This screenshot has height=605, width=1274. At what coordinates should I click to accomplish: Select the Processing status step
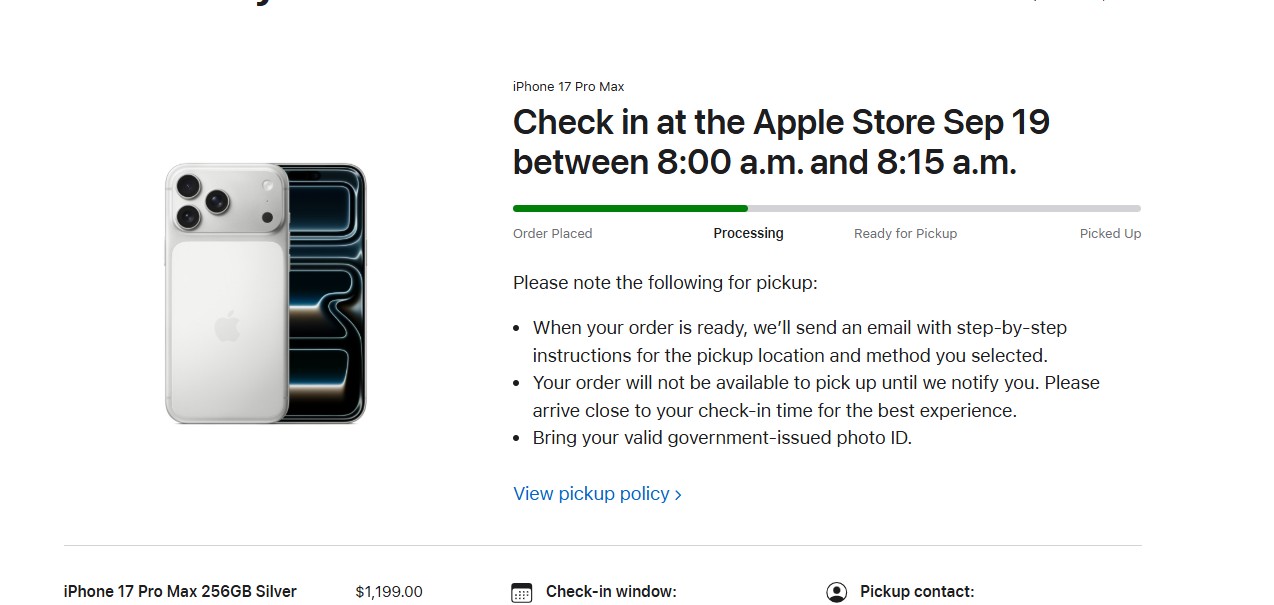tap(748, 234)
